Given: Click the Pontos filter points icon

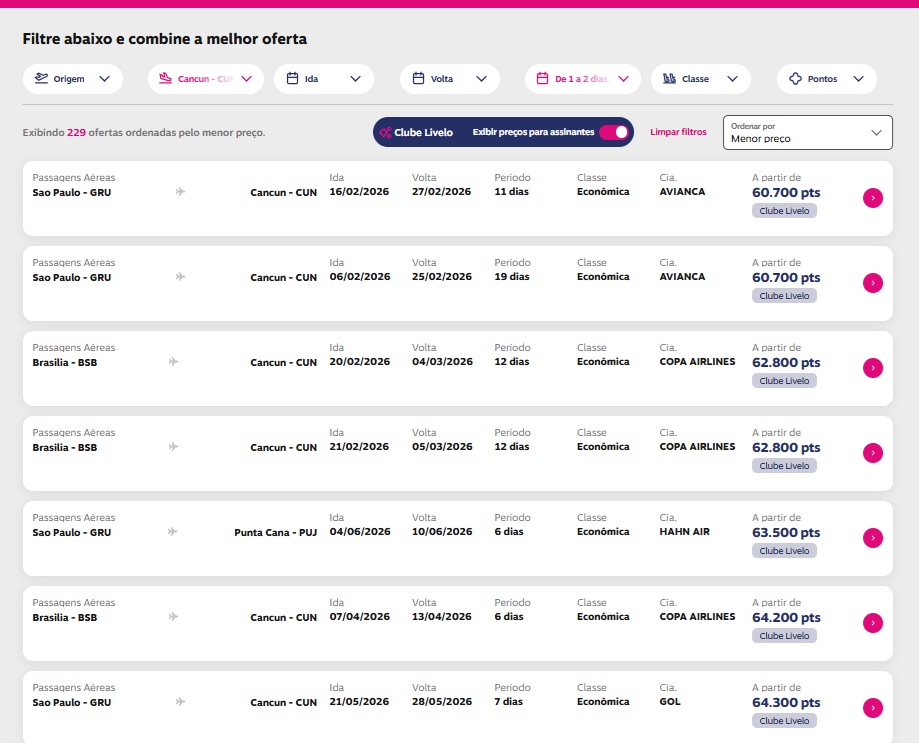Looking at the screenshot, I should pos(796,79).
